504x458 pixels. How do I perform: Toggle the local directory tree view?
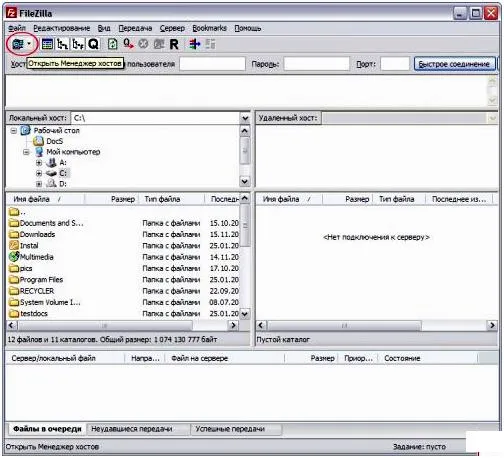62,44
